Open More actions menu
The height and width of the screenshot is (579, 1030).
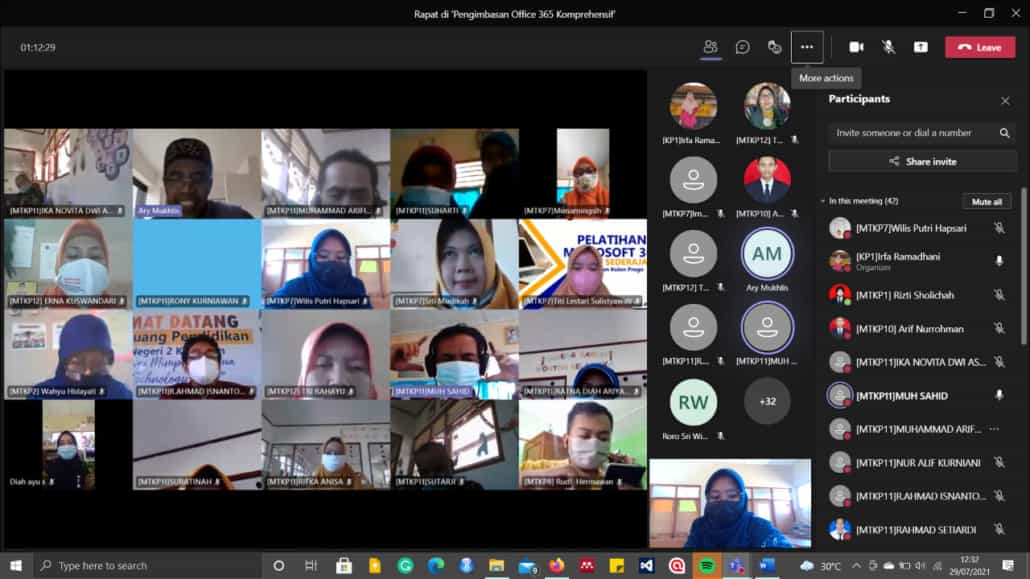pyautogui.click(x=807, y=47)
